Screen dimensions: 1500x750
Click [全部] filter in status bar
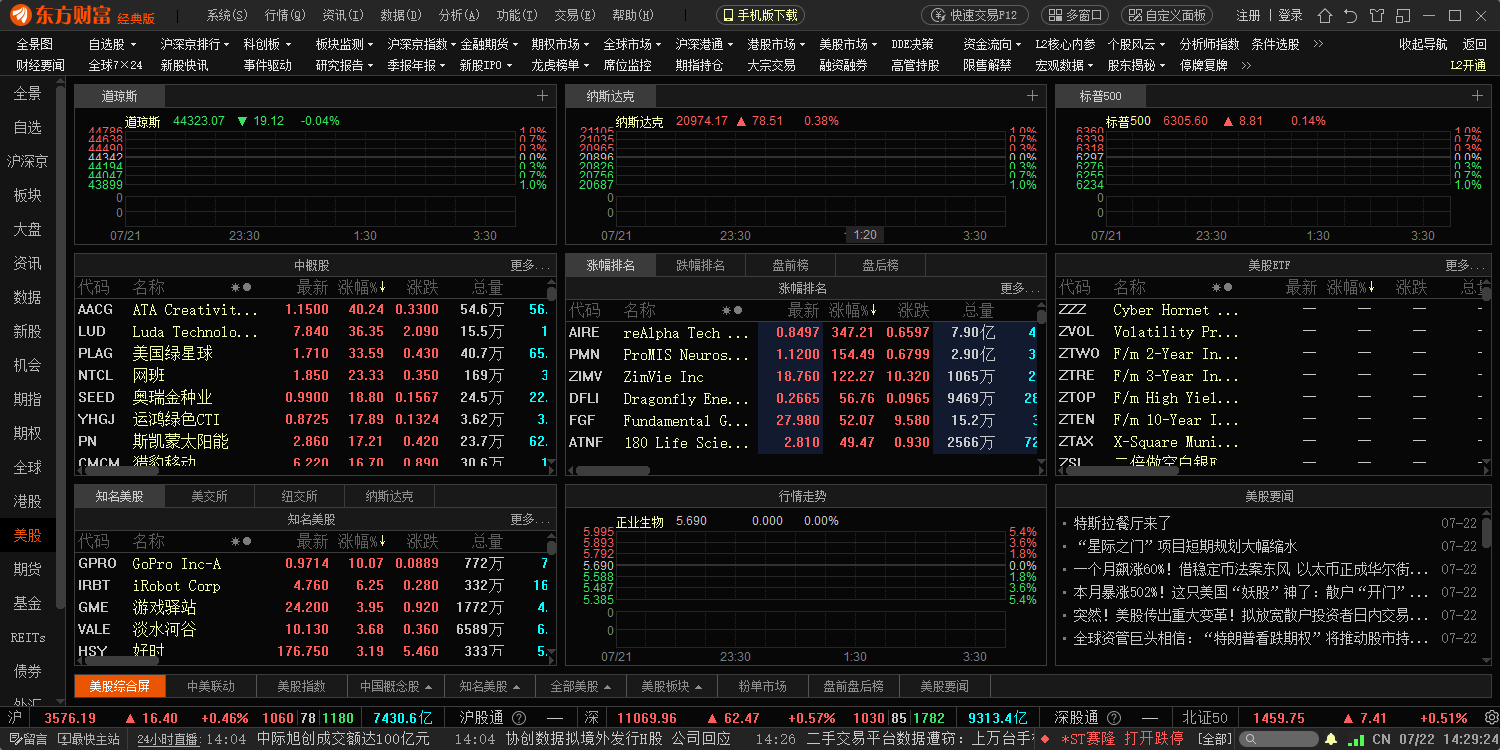click(x=1215, y=739)
